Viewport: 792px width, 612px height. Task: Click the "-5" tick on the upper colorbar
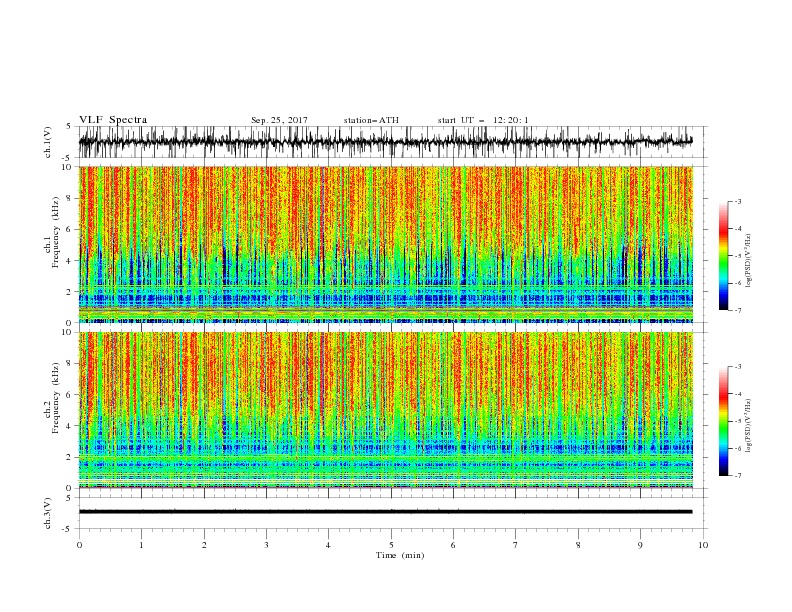click(737, 256)
